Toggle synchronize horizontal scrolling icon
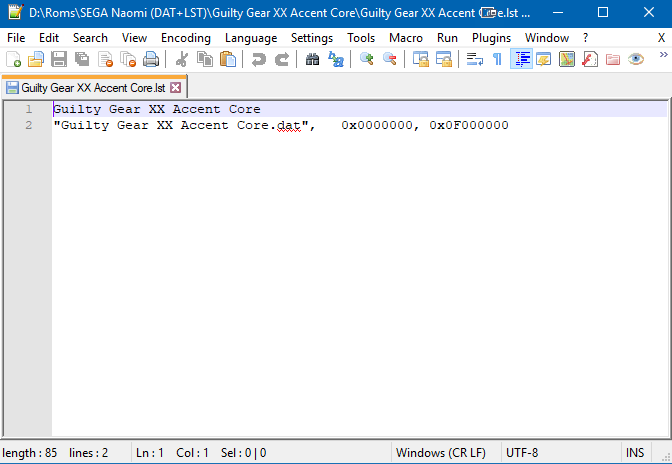 (444, 59)
